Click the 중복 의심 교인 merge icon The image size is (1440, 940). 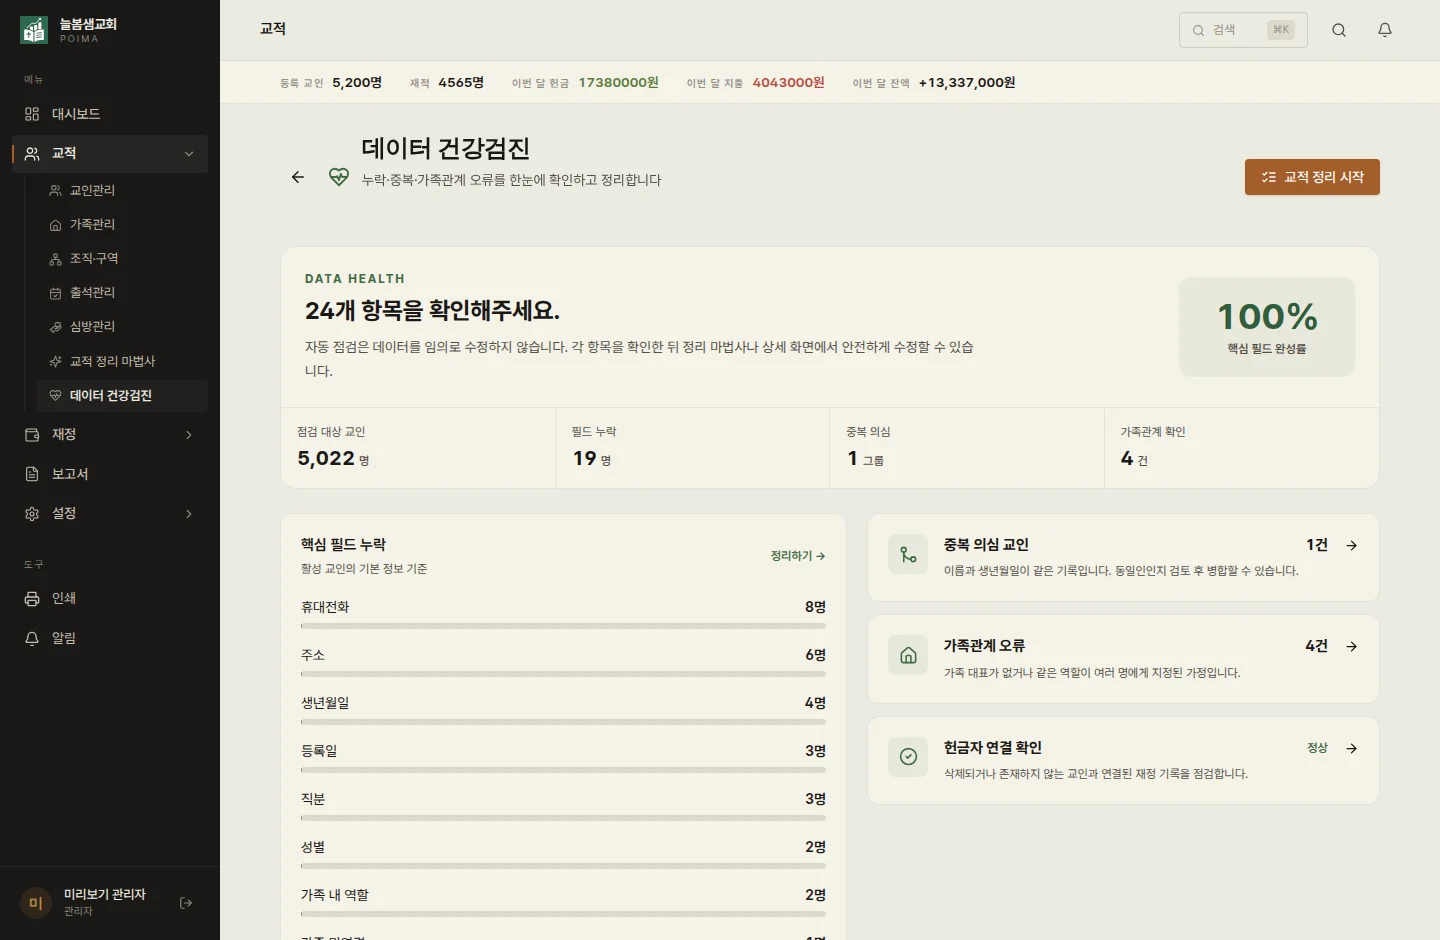(x=908, y=554)
